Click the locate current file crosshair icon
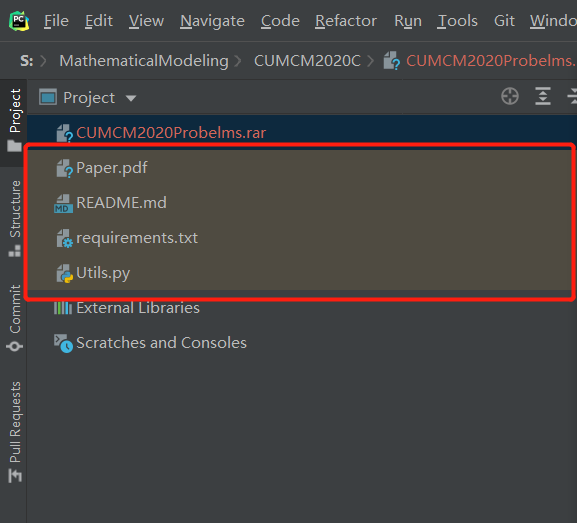The width and height of the screenshot is (577, 523). (x=510, y=96)
